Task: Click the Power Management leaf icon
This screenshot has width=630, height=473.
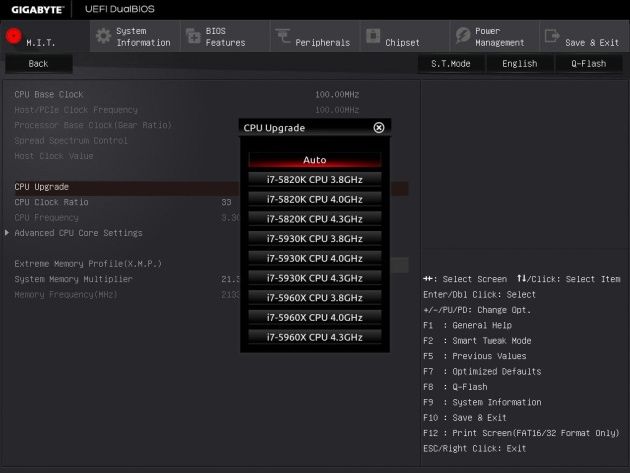Action: tap(463, 35)
